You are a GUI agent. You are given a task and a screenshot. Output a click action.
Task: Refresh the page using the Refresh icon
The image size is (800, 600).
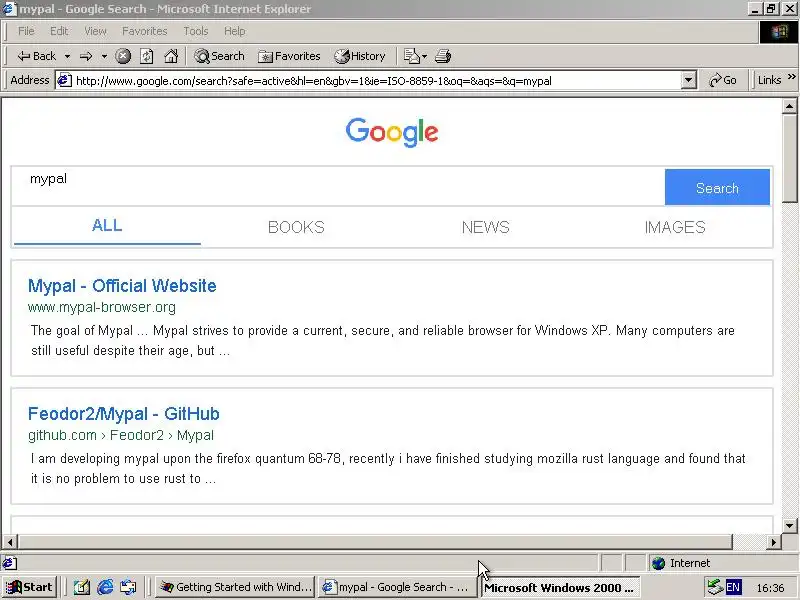click(x=146, y=56)
